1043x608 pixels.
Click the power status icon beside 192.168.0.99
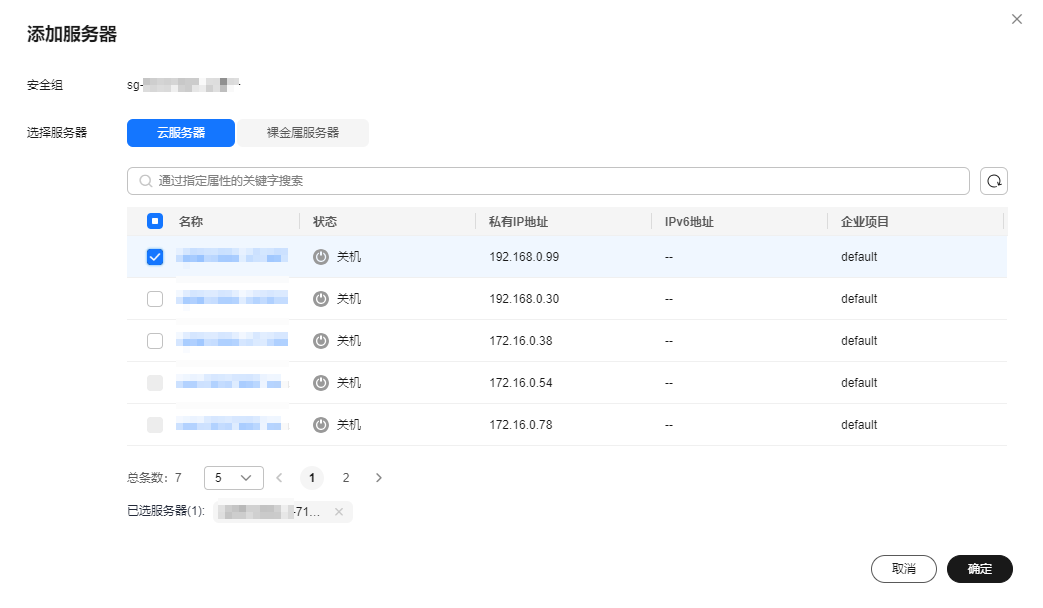321,256
